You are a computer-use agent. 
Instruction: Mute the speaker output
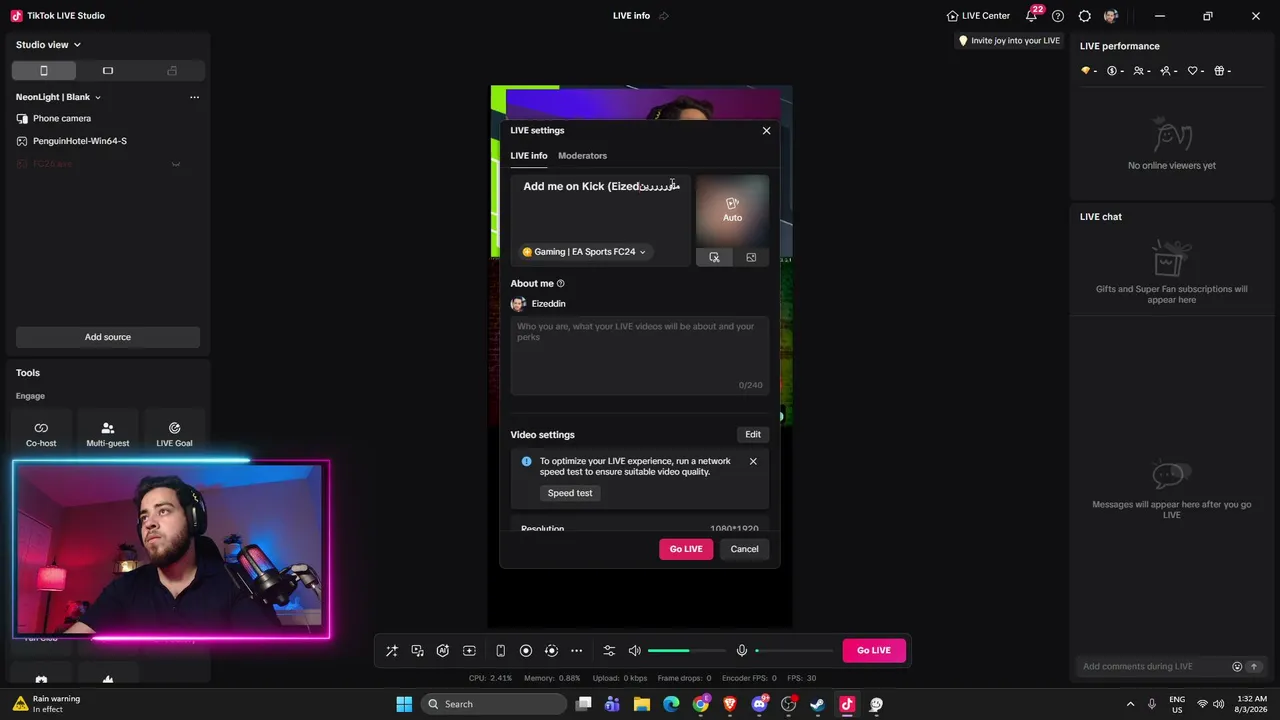click(634, 651)
